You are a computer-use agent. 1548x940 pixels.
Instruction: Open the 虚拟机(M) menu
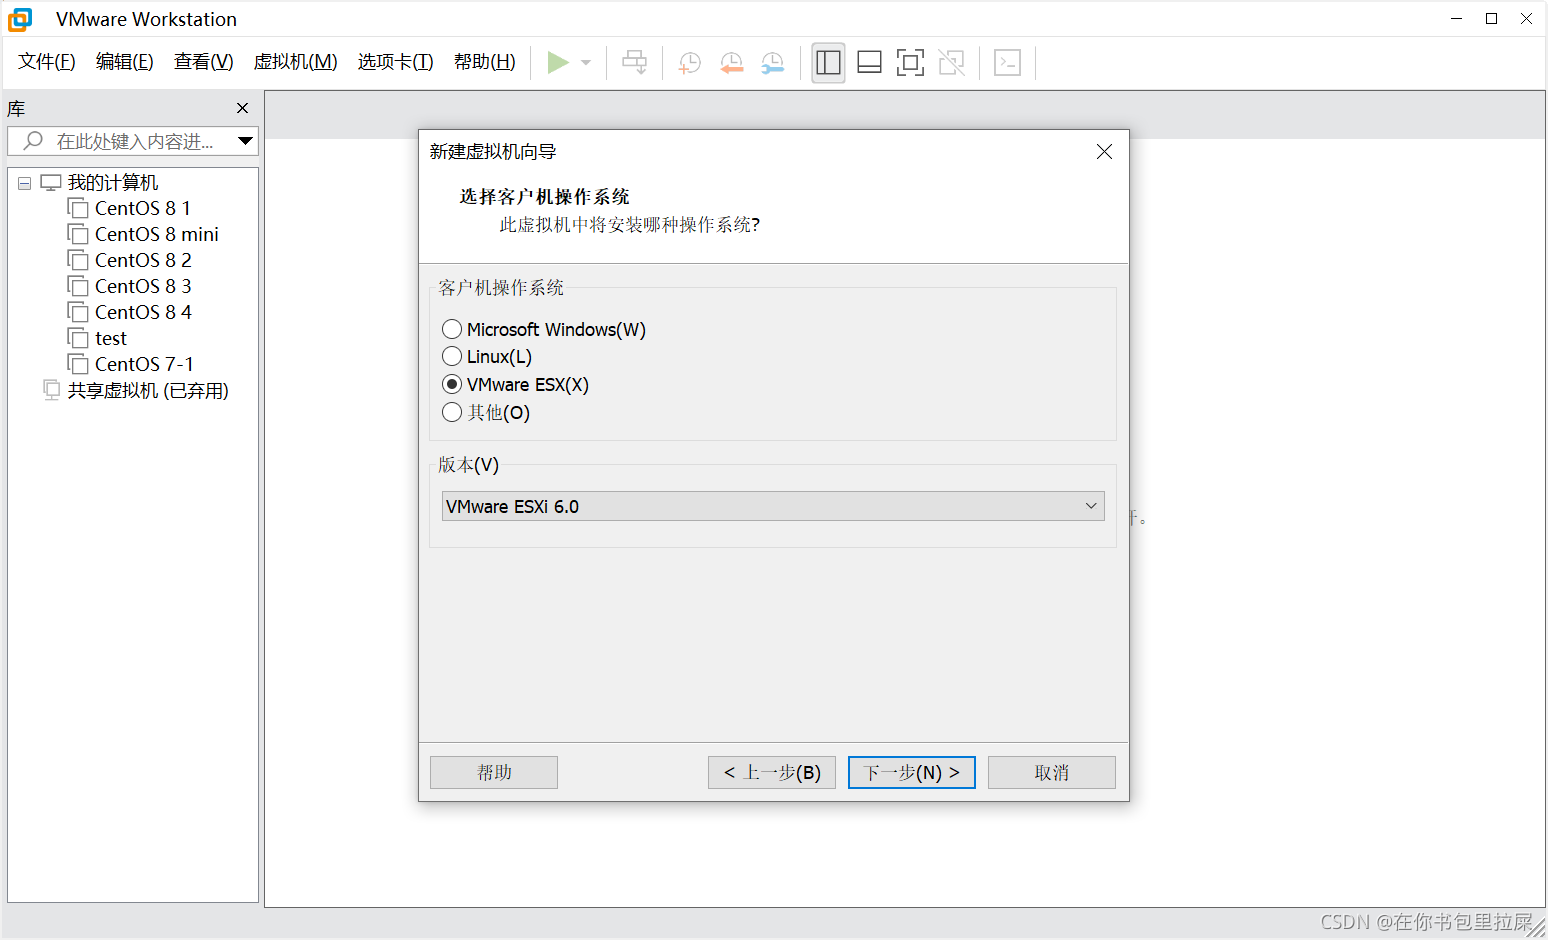(296, 62)
